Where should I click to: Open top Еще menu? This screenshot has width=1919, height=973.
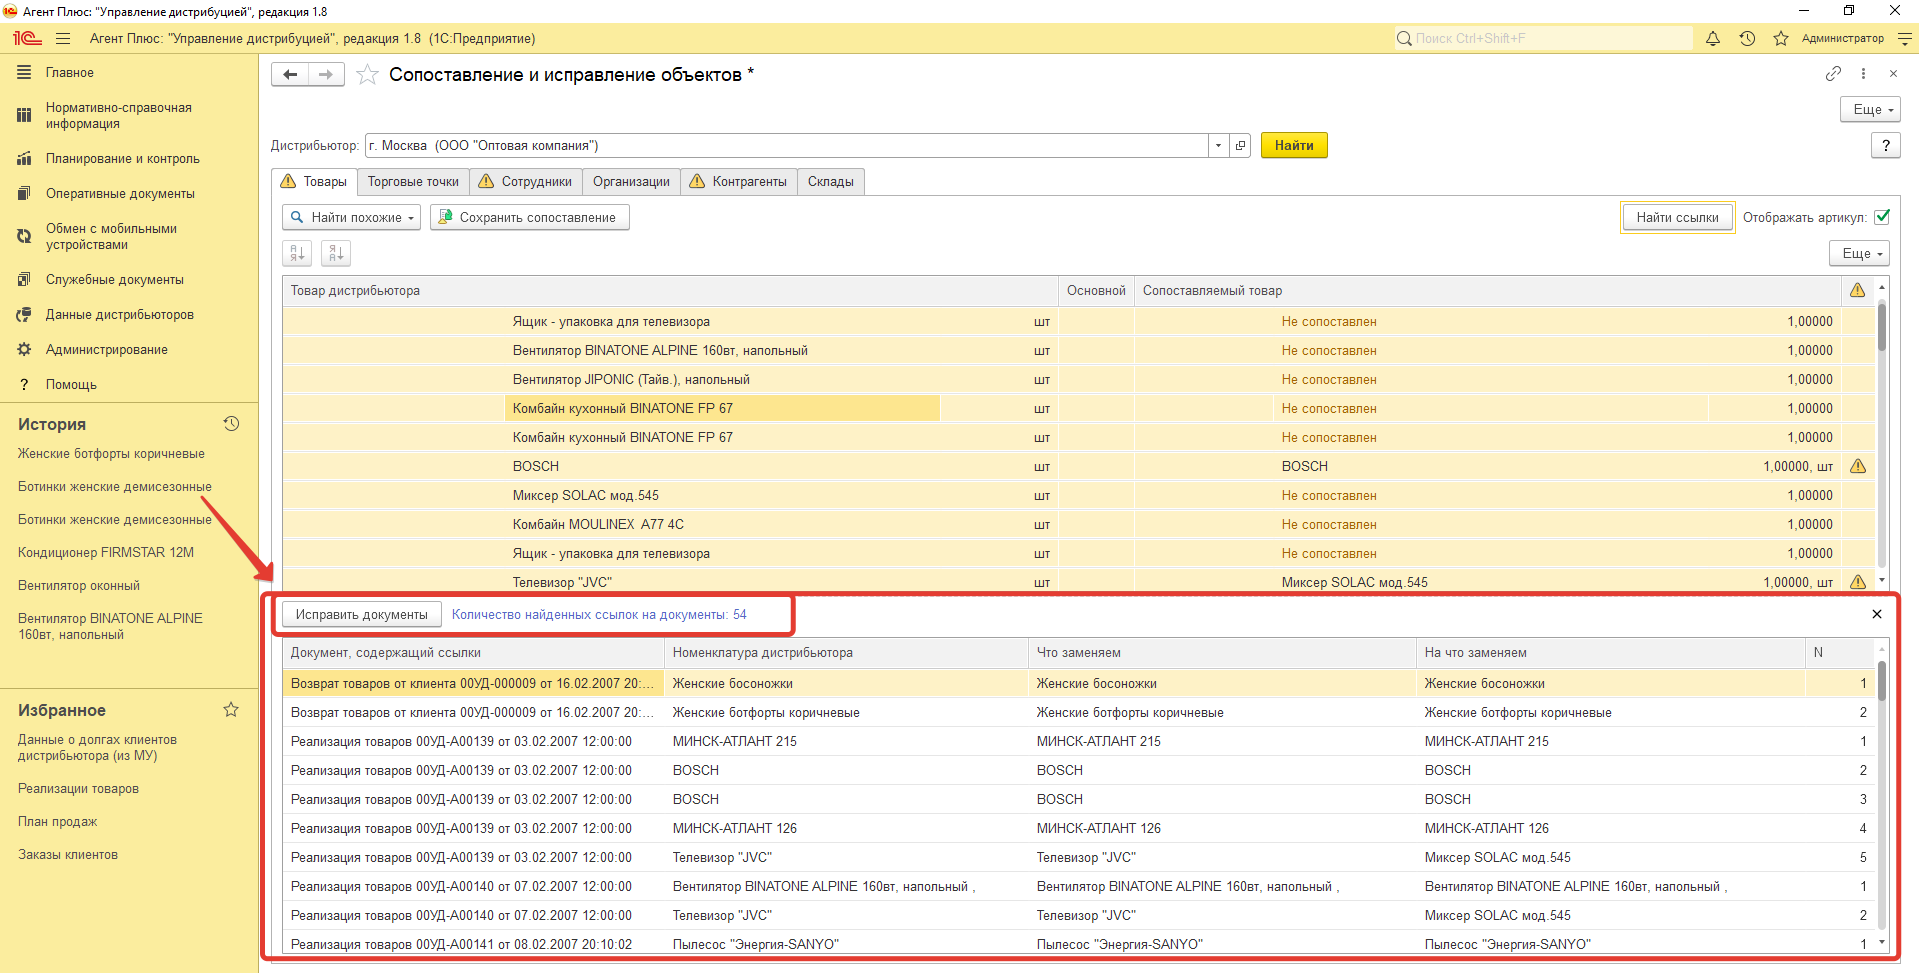1870,110
